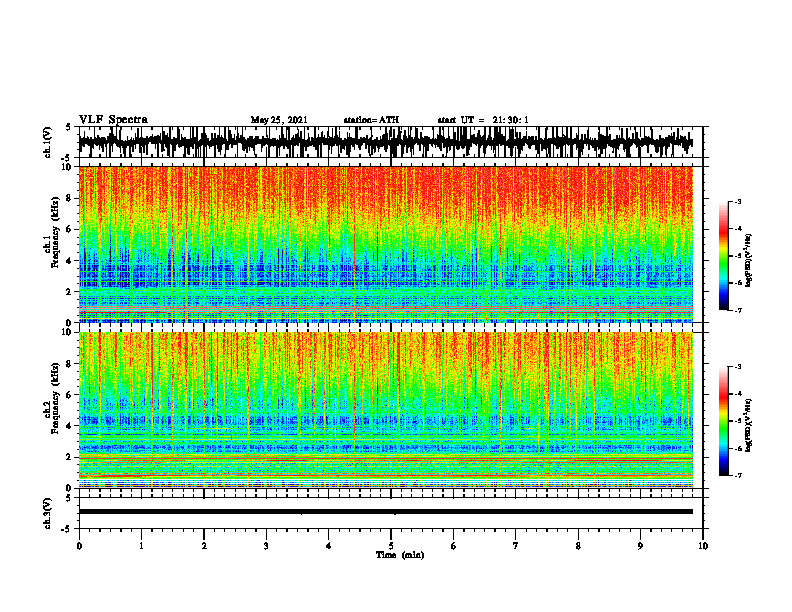Click the log(PSD) label beside ch.1 color bar
The height and width of the screenshot is (612, 792).
tap(749, 261)
